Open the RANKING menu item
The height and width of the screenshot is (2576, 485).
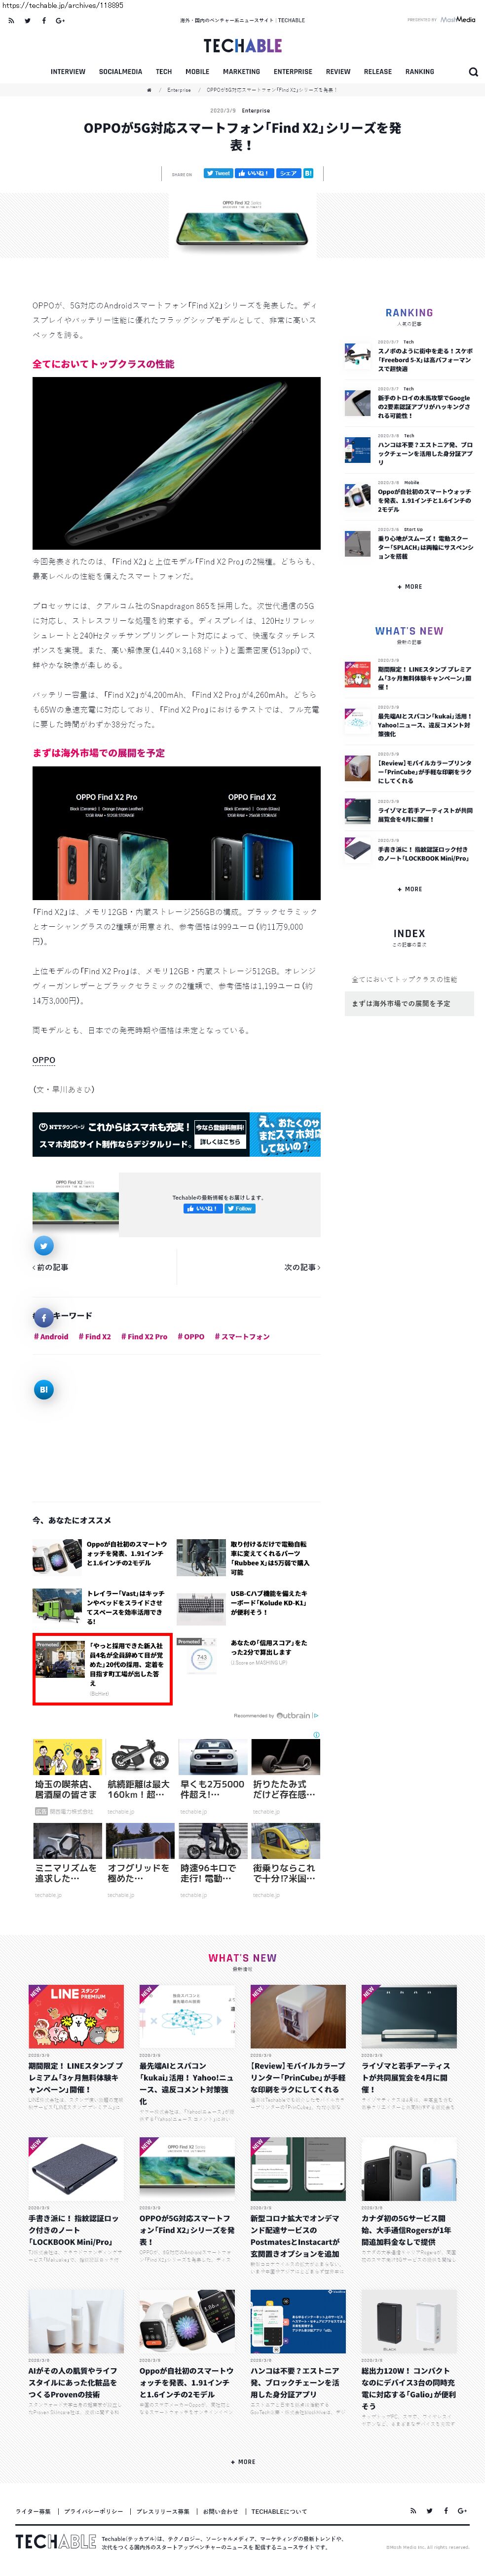pos(419,72)
